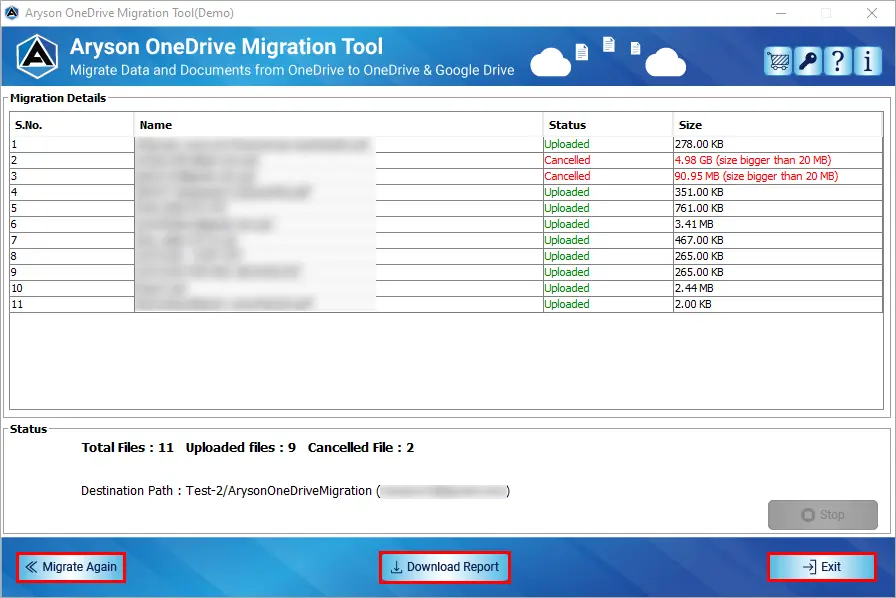
Task: Click the Aryson logo in the header
Action: click(x=37, y=57)
